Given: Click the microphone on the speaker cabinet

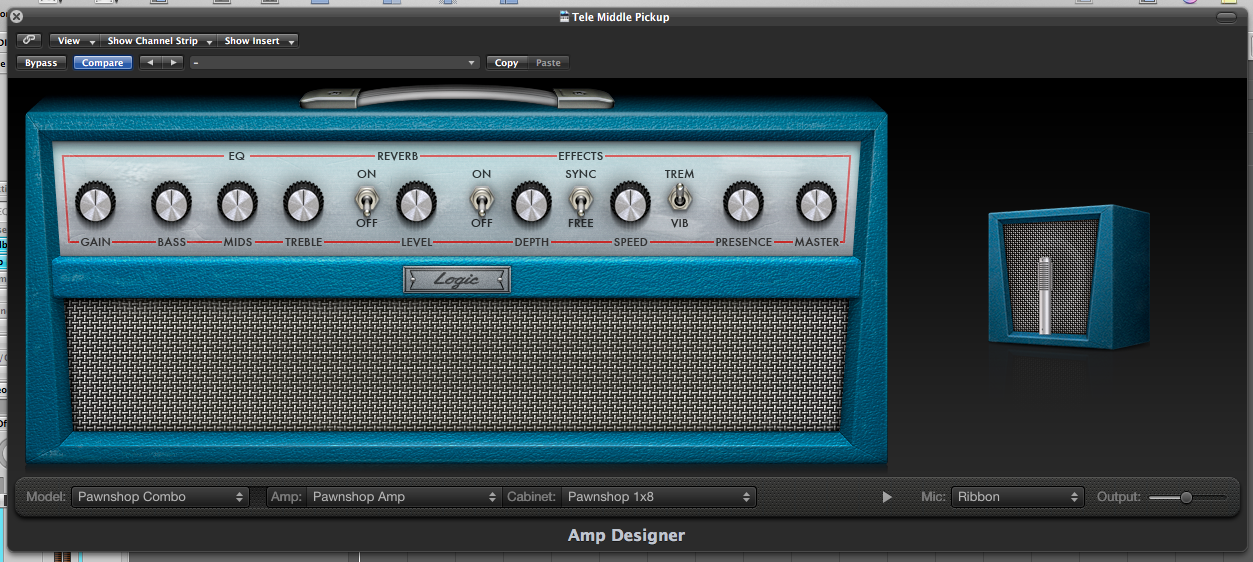Looking at the screenshot, I should point(1045,295).
